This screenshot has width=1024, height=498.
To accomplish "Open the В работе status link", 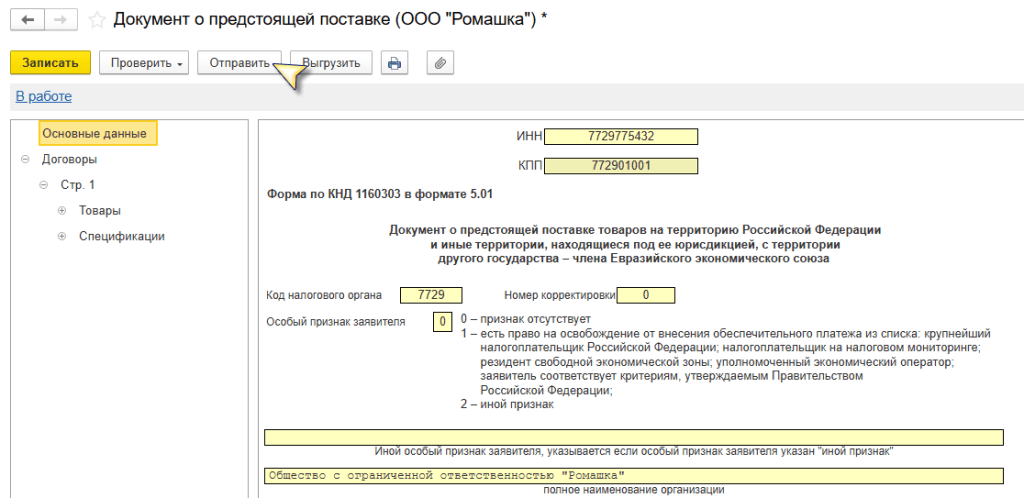I will pos(44,97).
